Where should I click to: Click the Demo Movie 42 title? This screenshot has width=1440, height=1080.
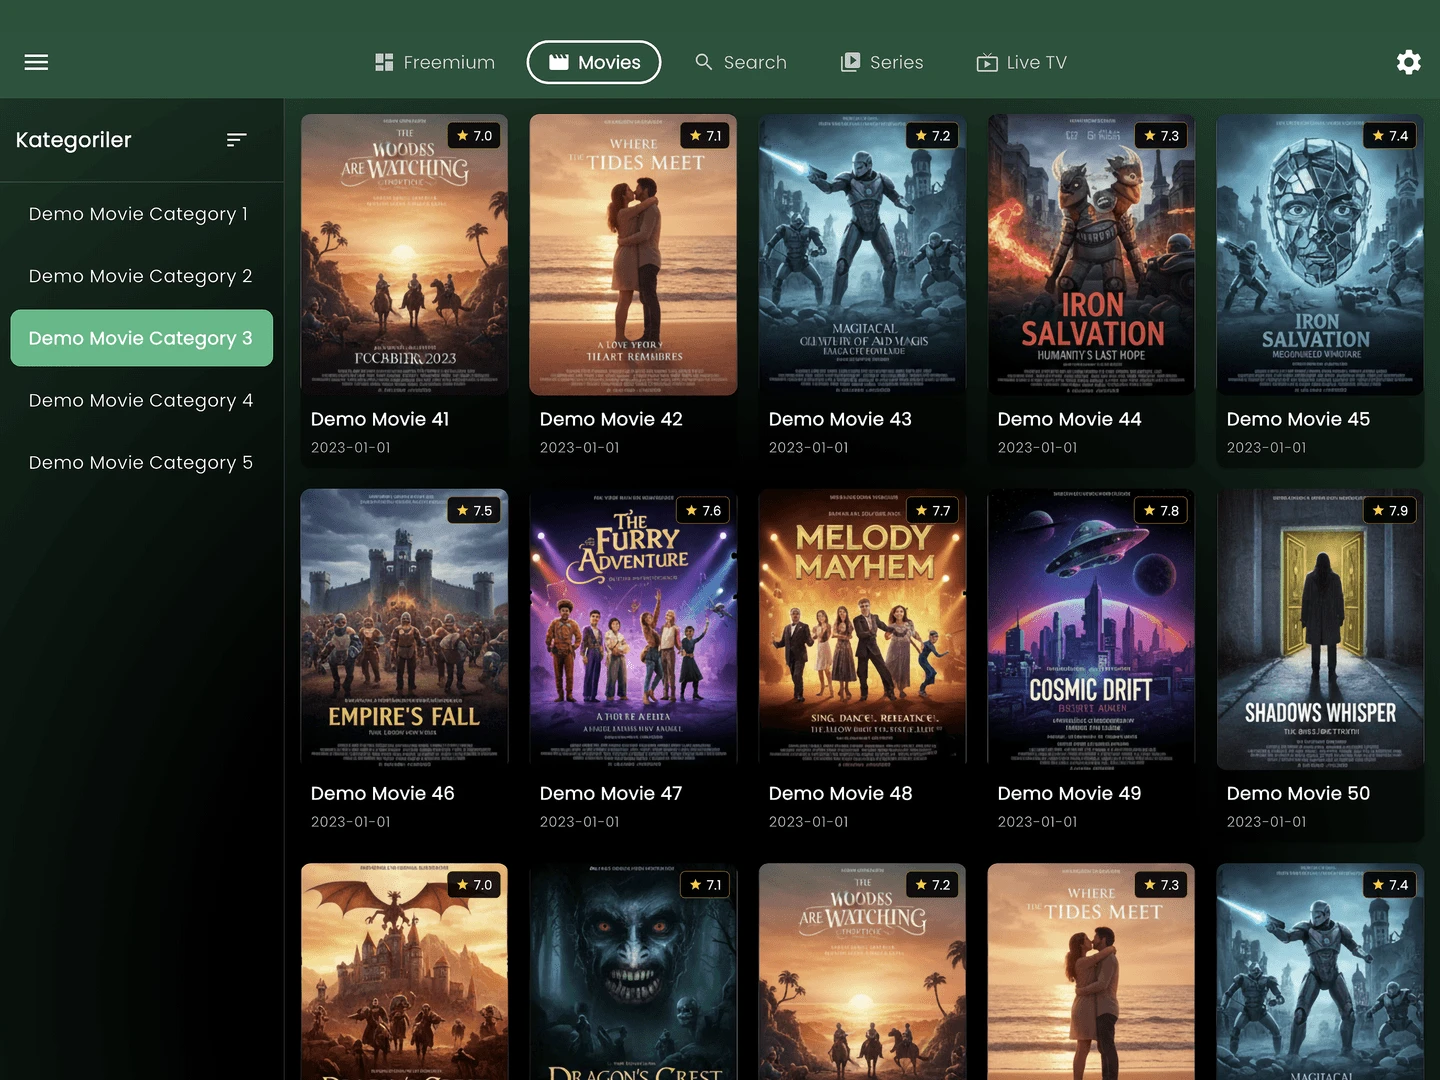[x=611, y=419]
